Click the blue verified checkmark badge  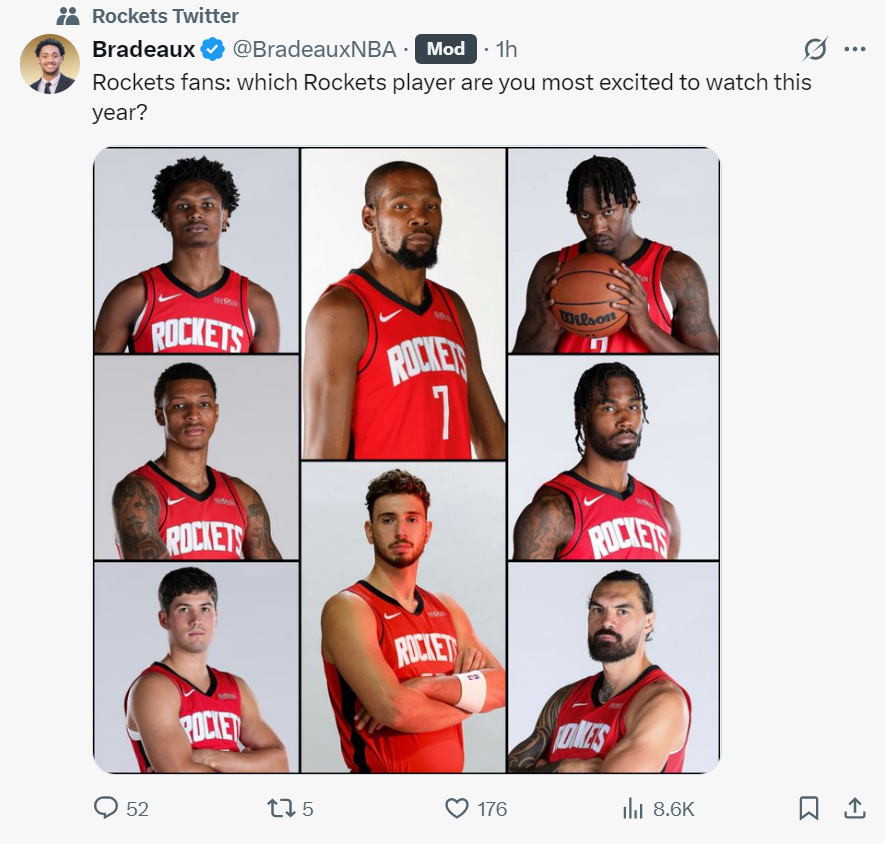212,48
